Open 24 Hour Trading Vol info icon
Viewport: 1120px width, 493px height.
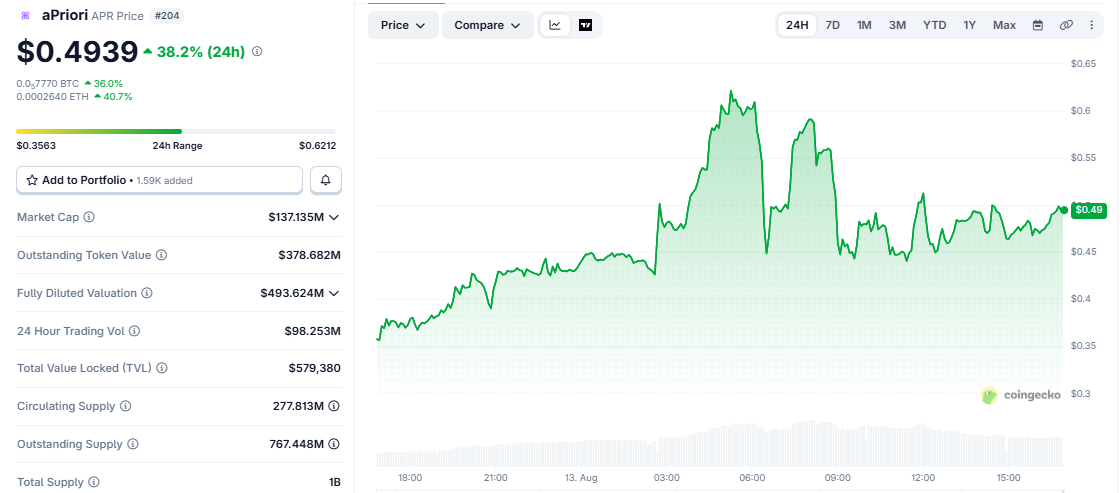click(x=134, y=331)
